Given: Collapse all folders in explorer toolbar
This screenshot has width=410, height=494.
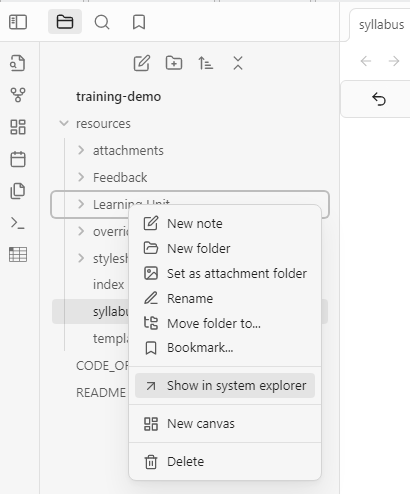Looking at the screenshot, I should 238,63.
